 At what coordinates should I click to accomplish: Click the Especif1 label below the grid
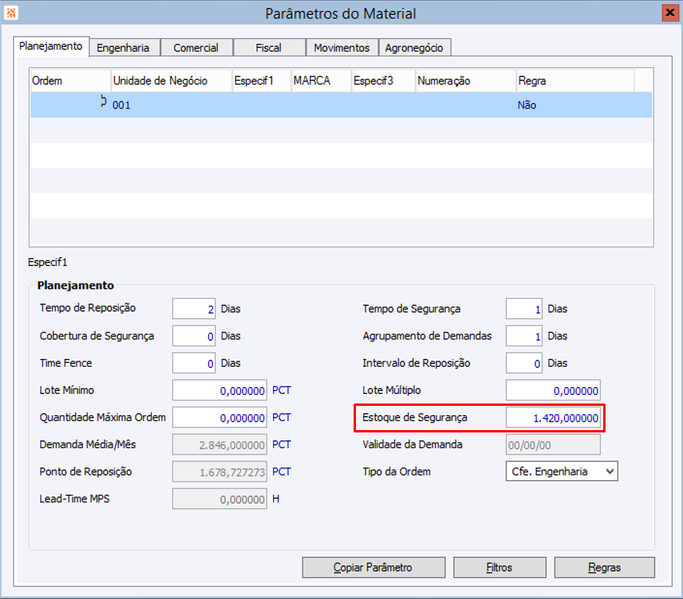click(47, 262)
